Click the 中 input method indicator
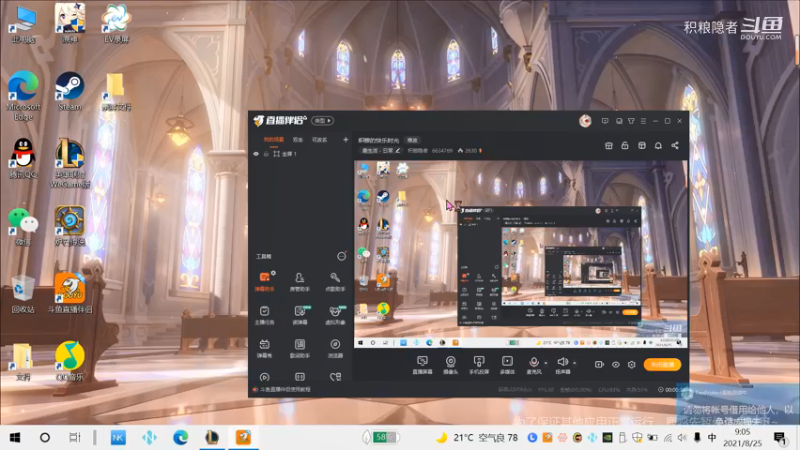Screen dimensions: 800x450 [711, 438]
